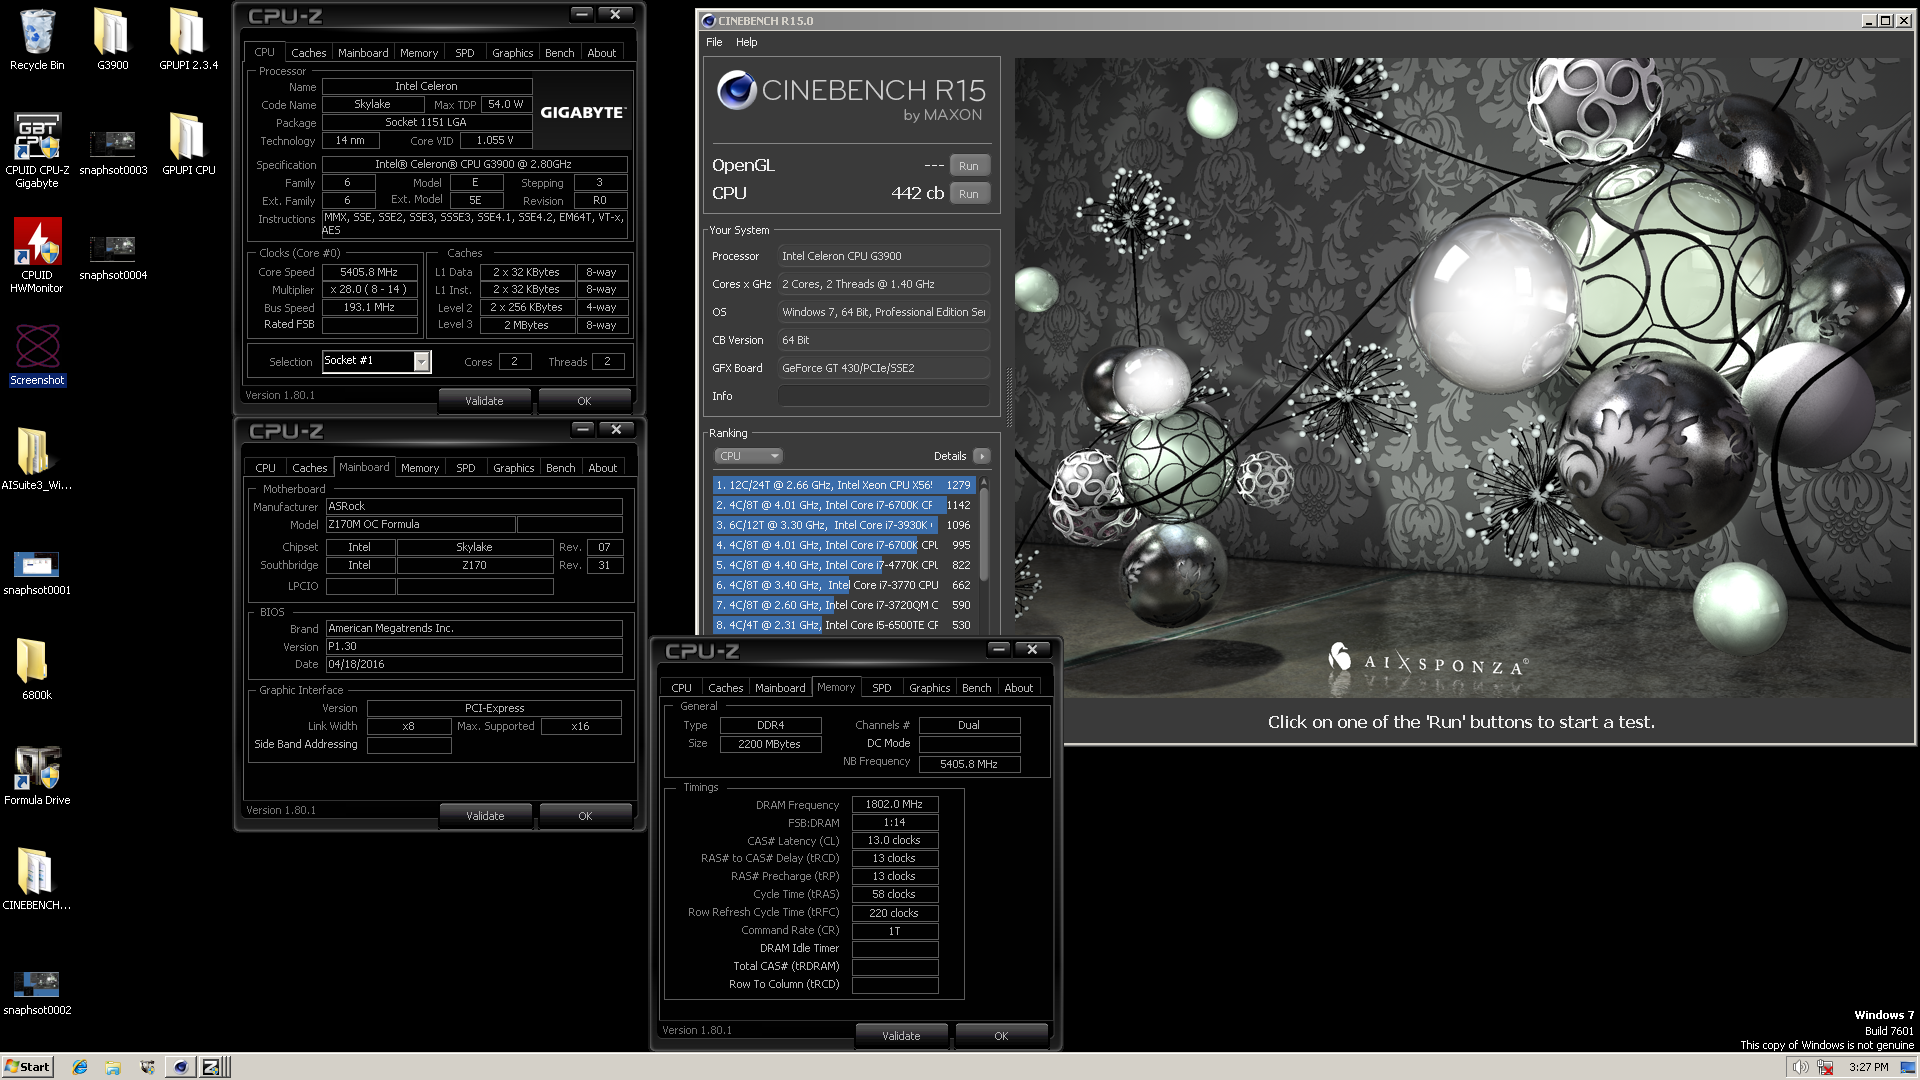This screenshot has width=1920, height=1080.
Task: Click the taskbar clock showing 3:27 PM
Action: (x=1868, y=1067)
